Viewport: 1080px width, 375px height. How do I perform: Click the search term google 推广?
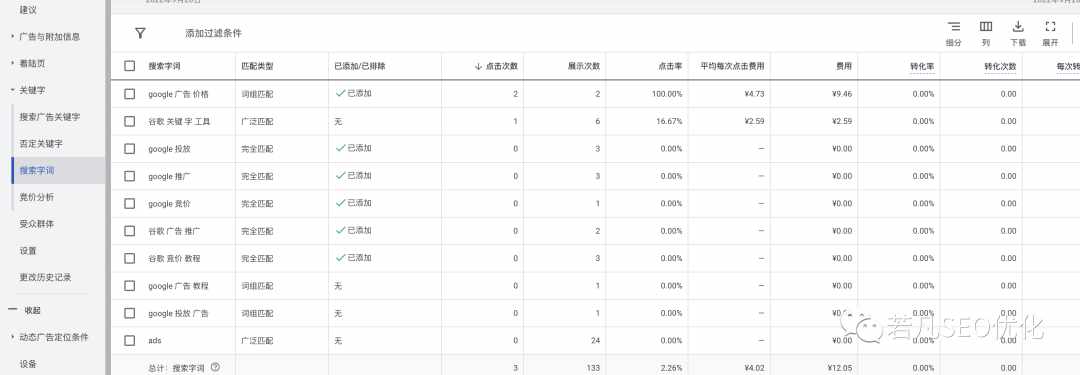click(169, 176)
